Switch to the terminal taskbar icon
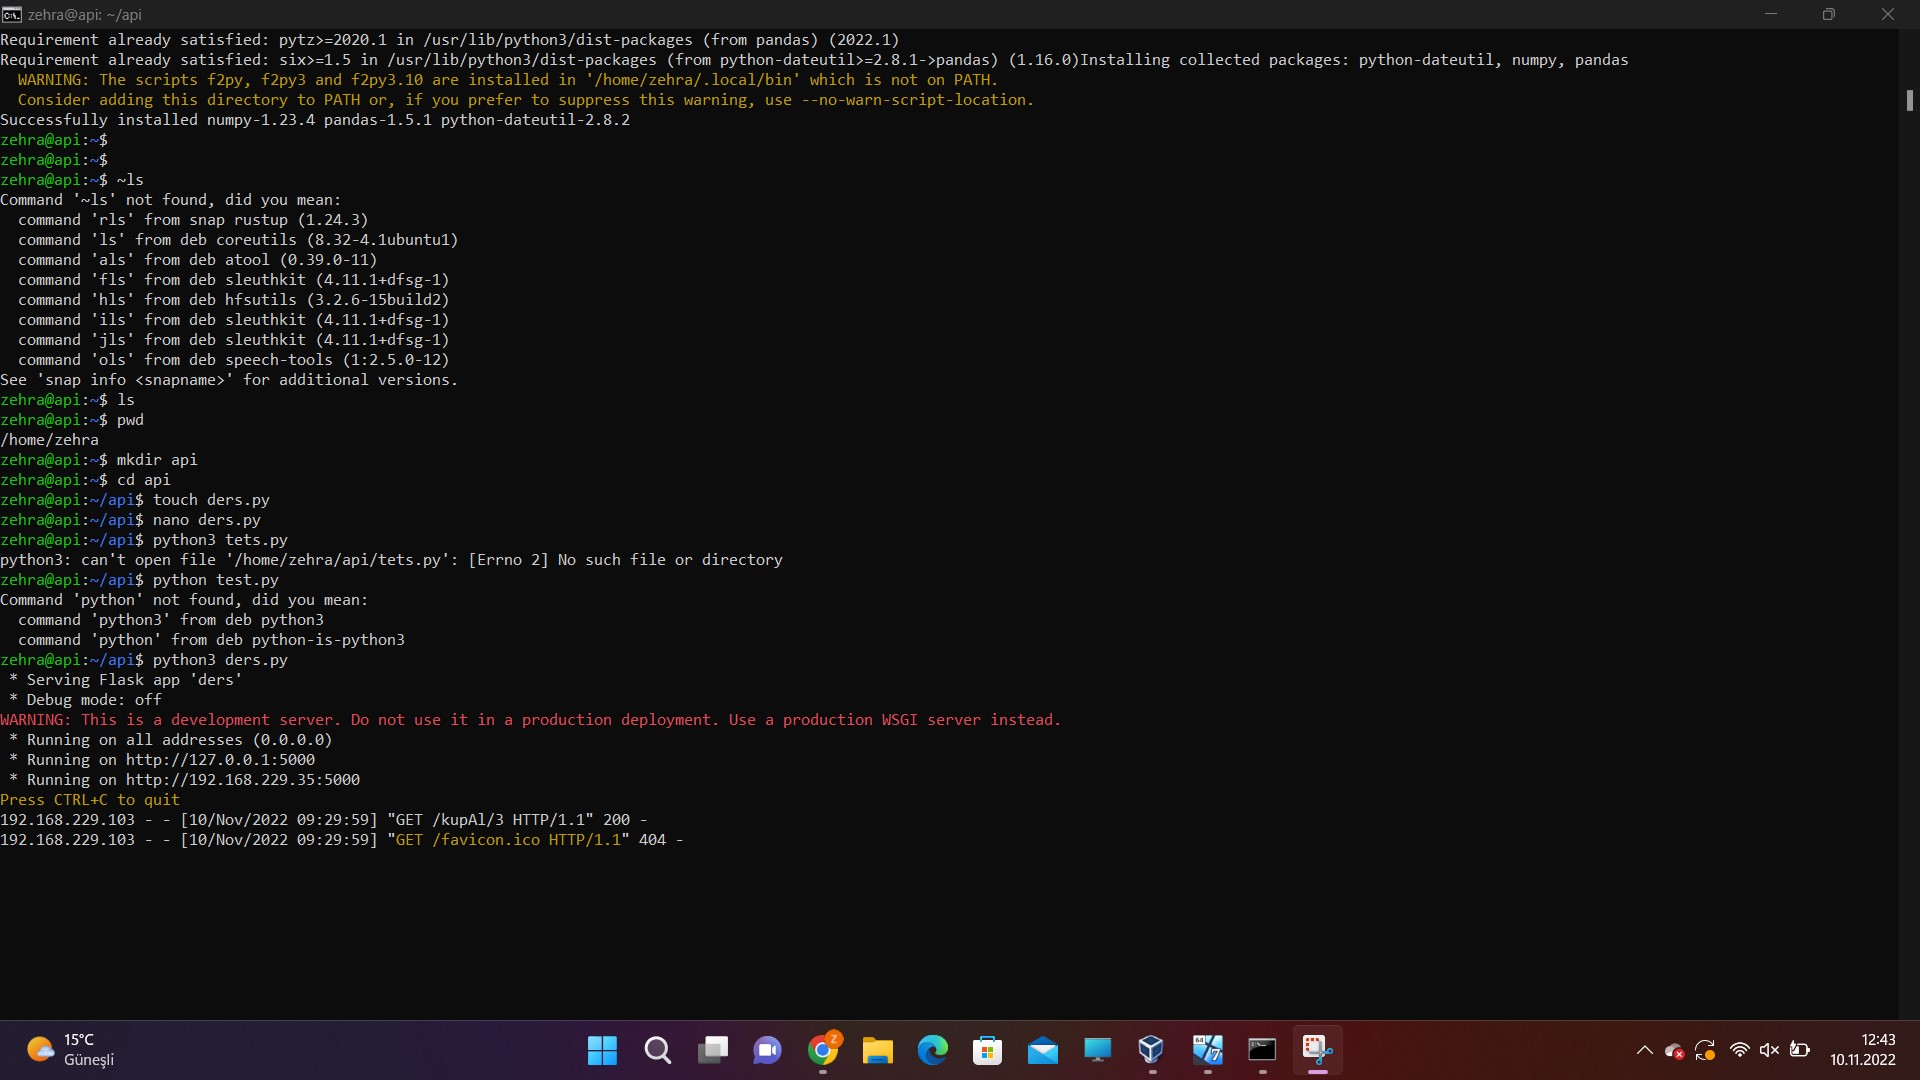The image size is (1920, 1080). click(1262, 1050)
